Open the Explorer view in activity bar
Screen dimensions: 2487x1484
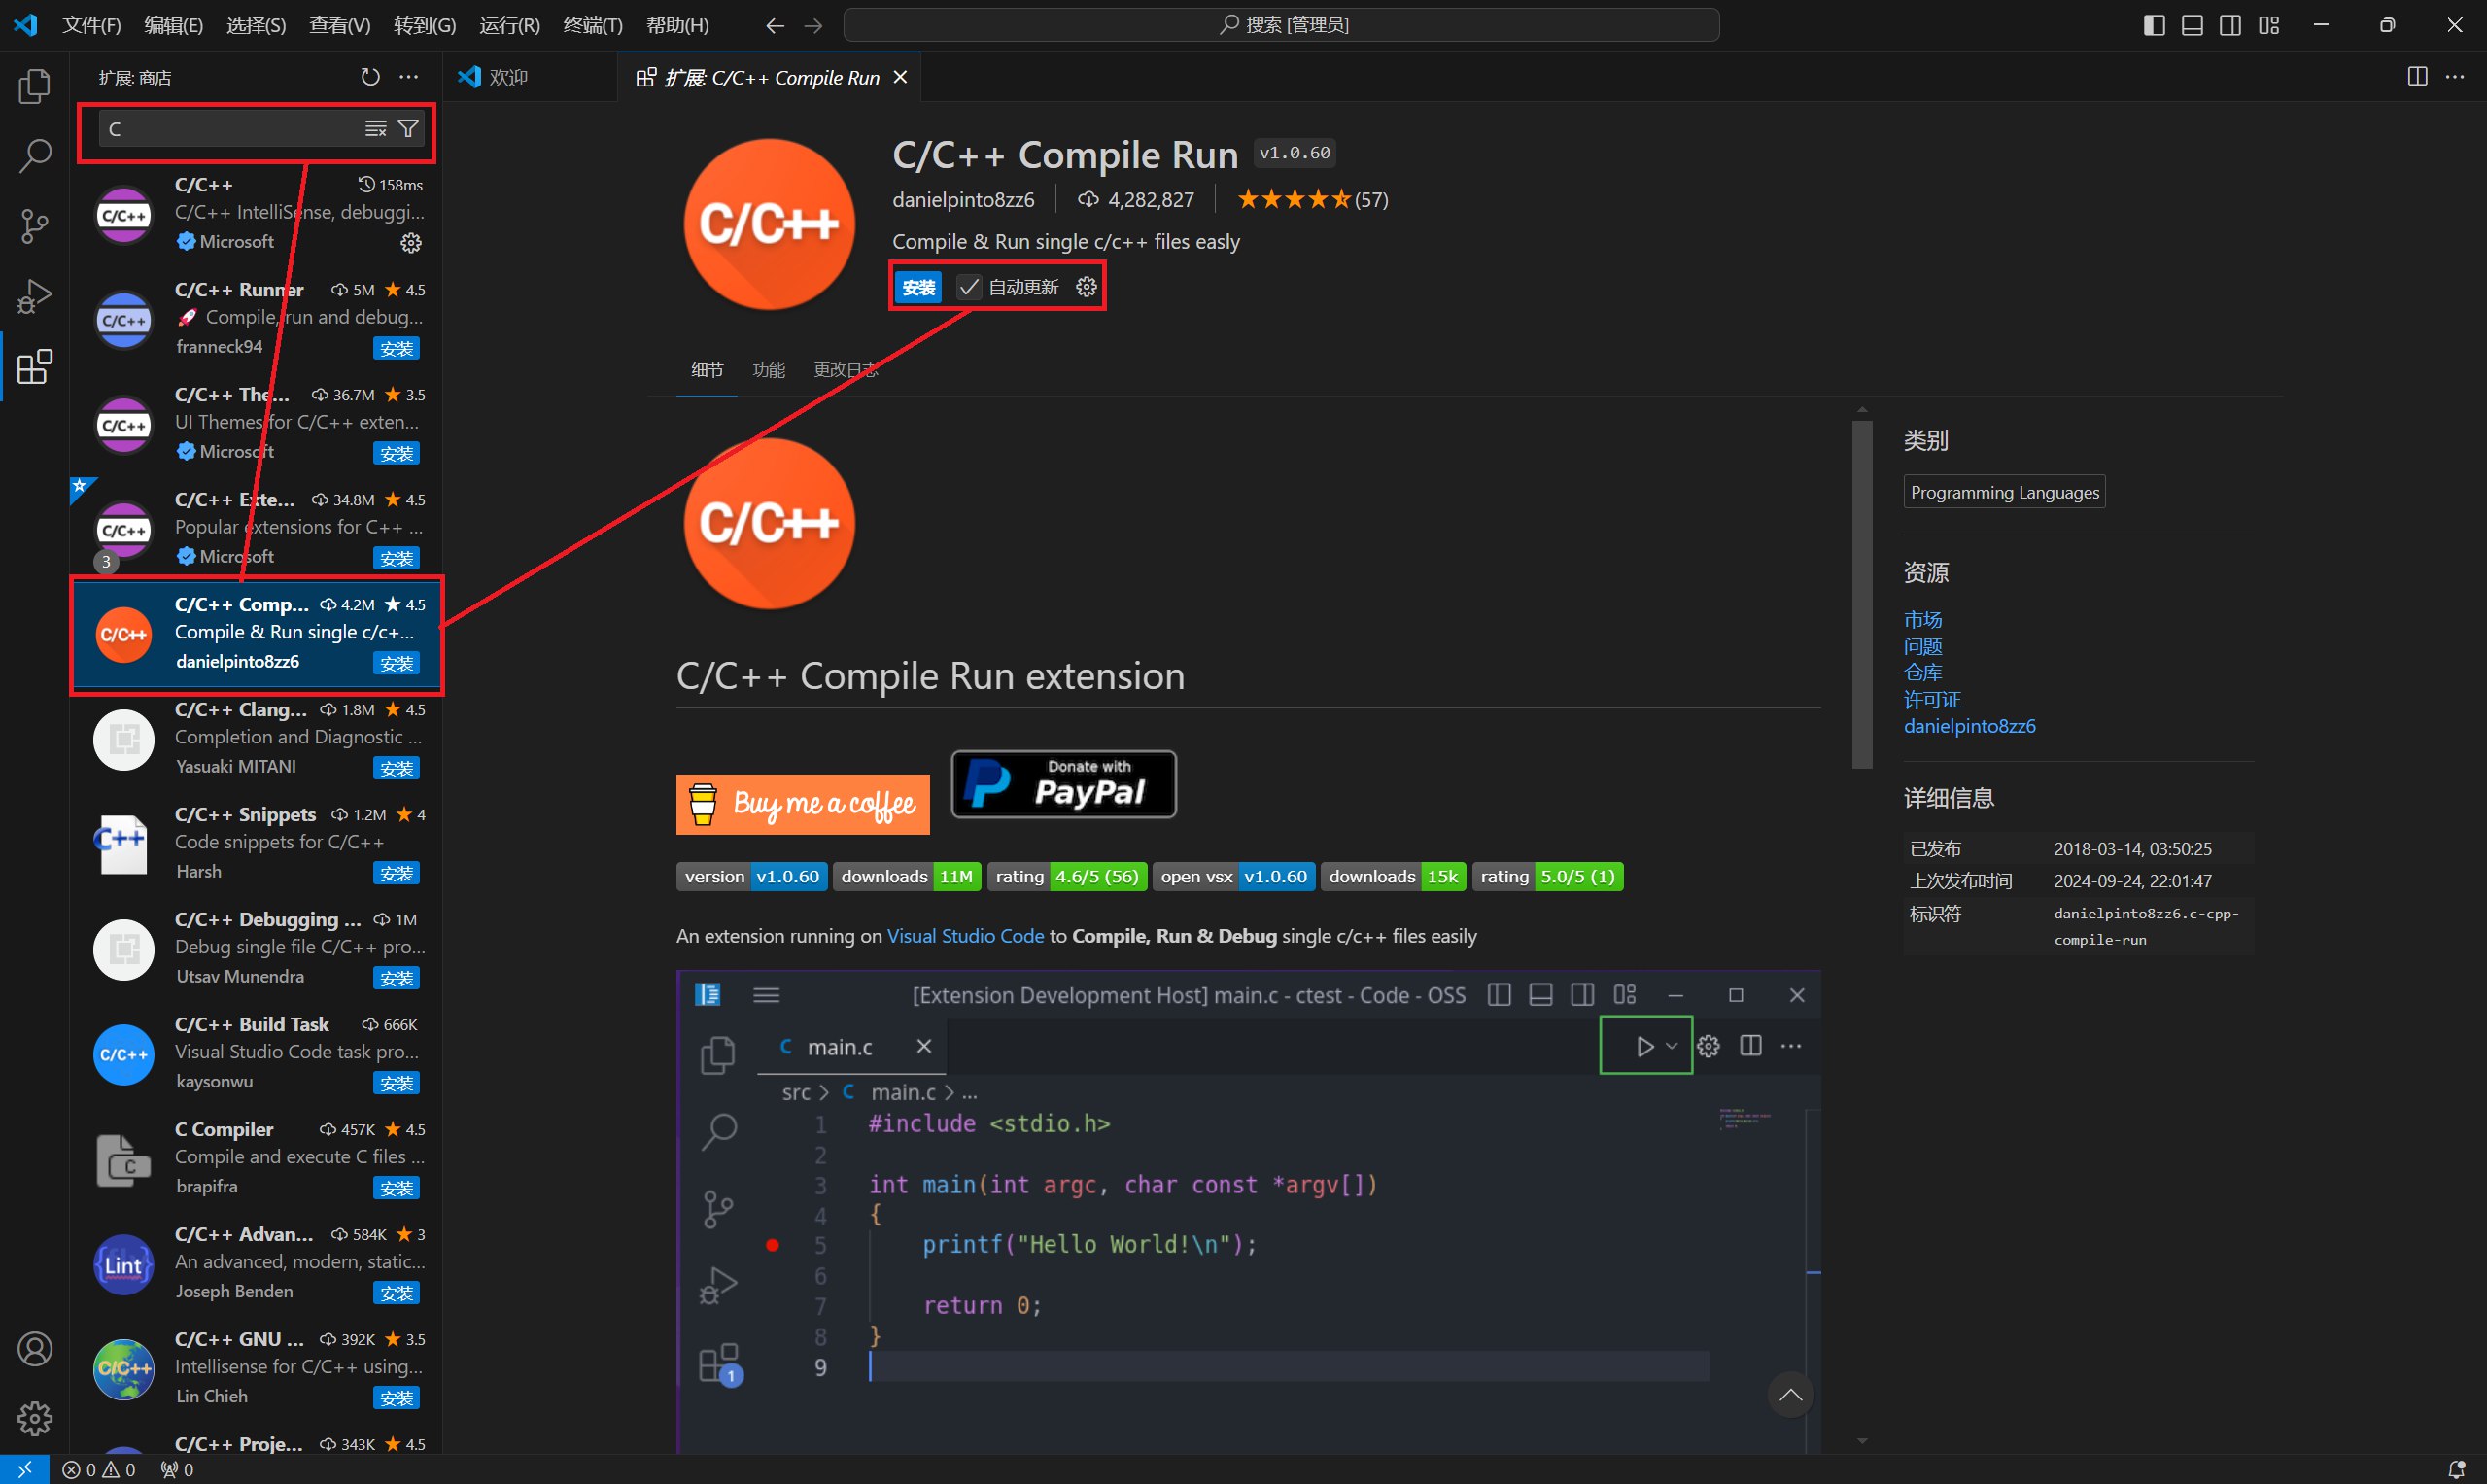tap(35, 86)
